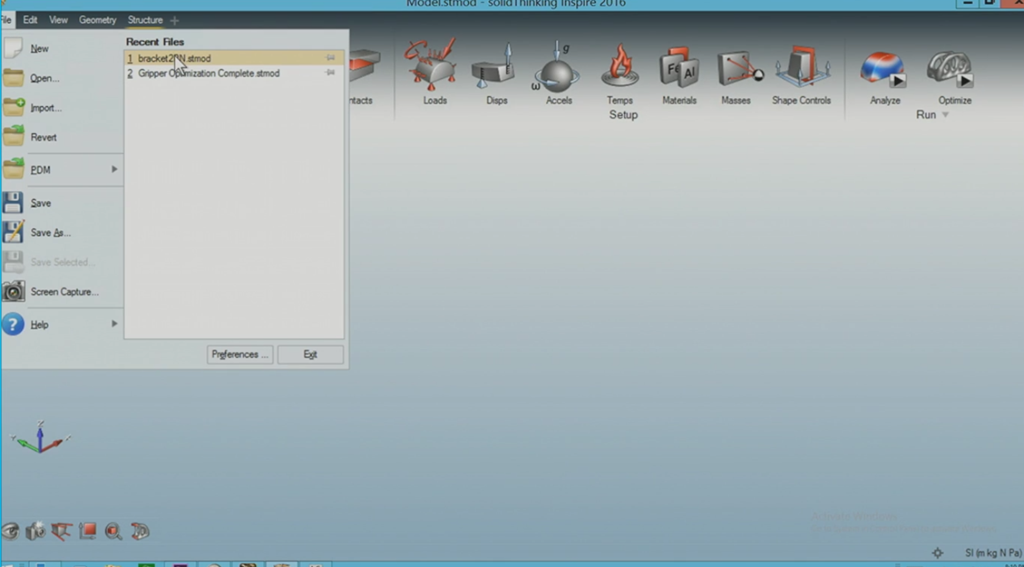The width and height of the screenshot is (1024, 567).
Task: Click the Analyze tool icon
Action: 885,71
